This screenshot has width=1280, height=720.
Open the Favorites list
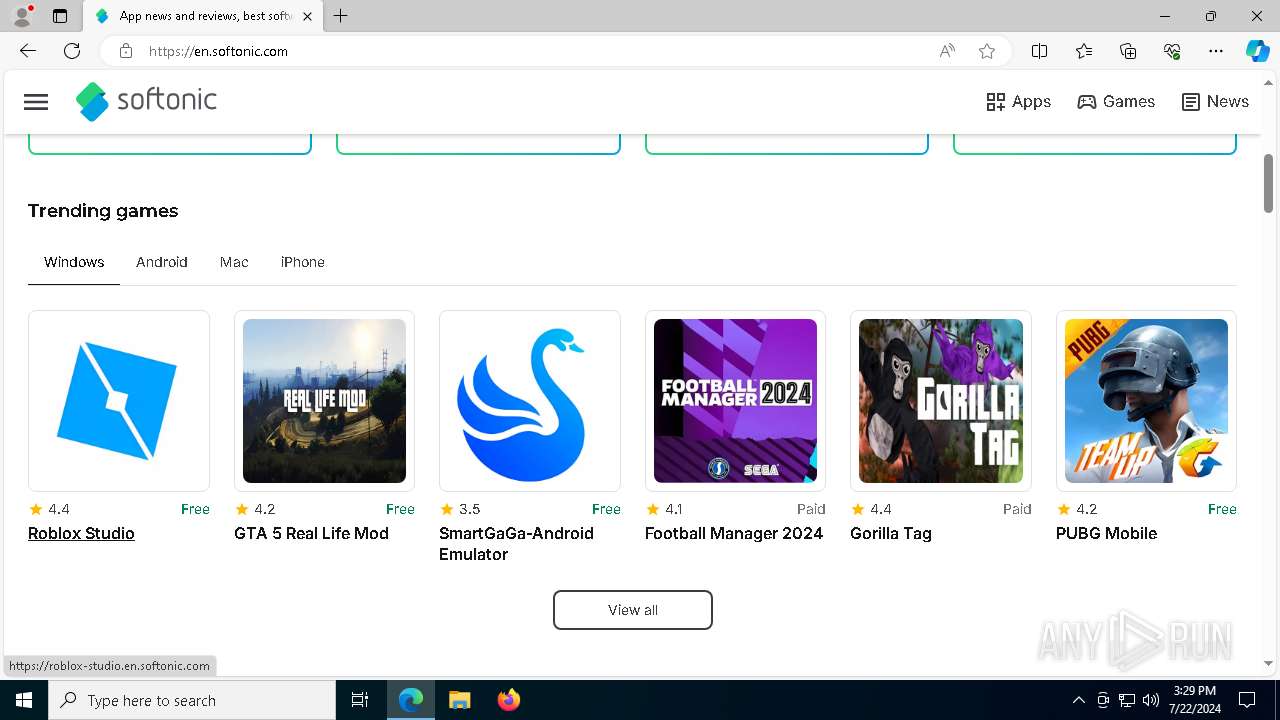coord(1084,51)
